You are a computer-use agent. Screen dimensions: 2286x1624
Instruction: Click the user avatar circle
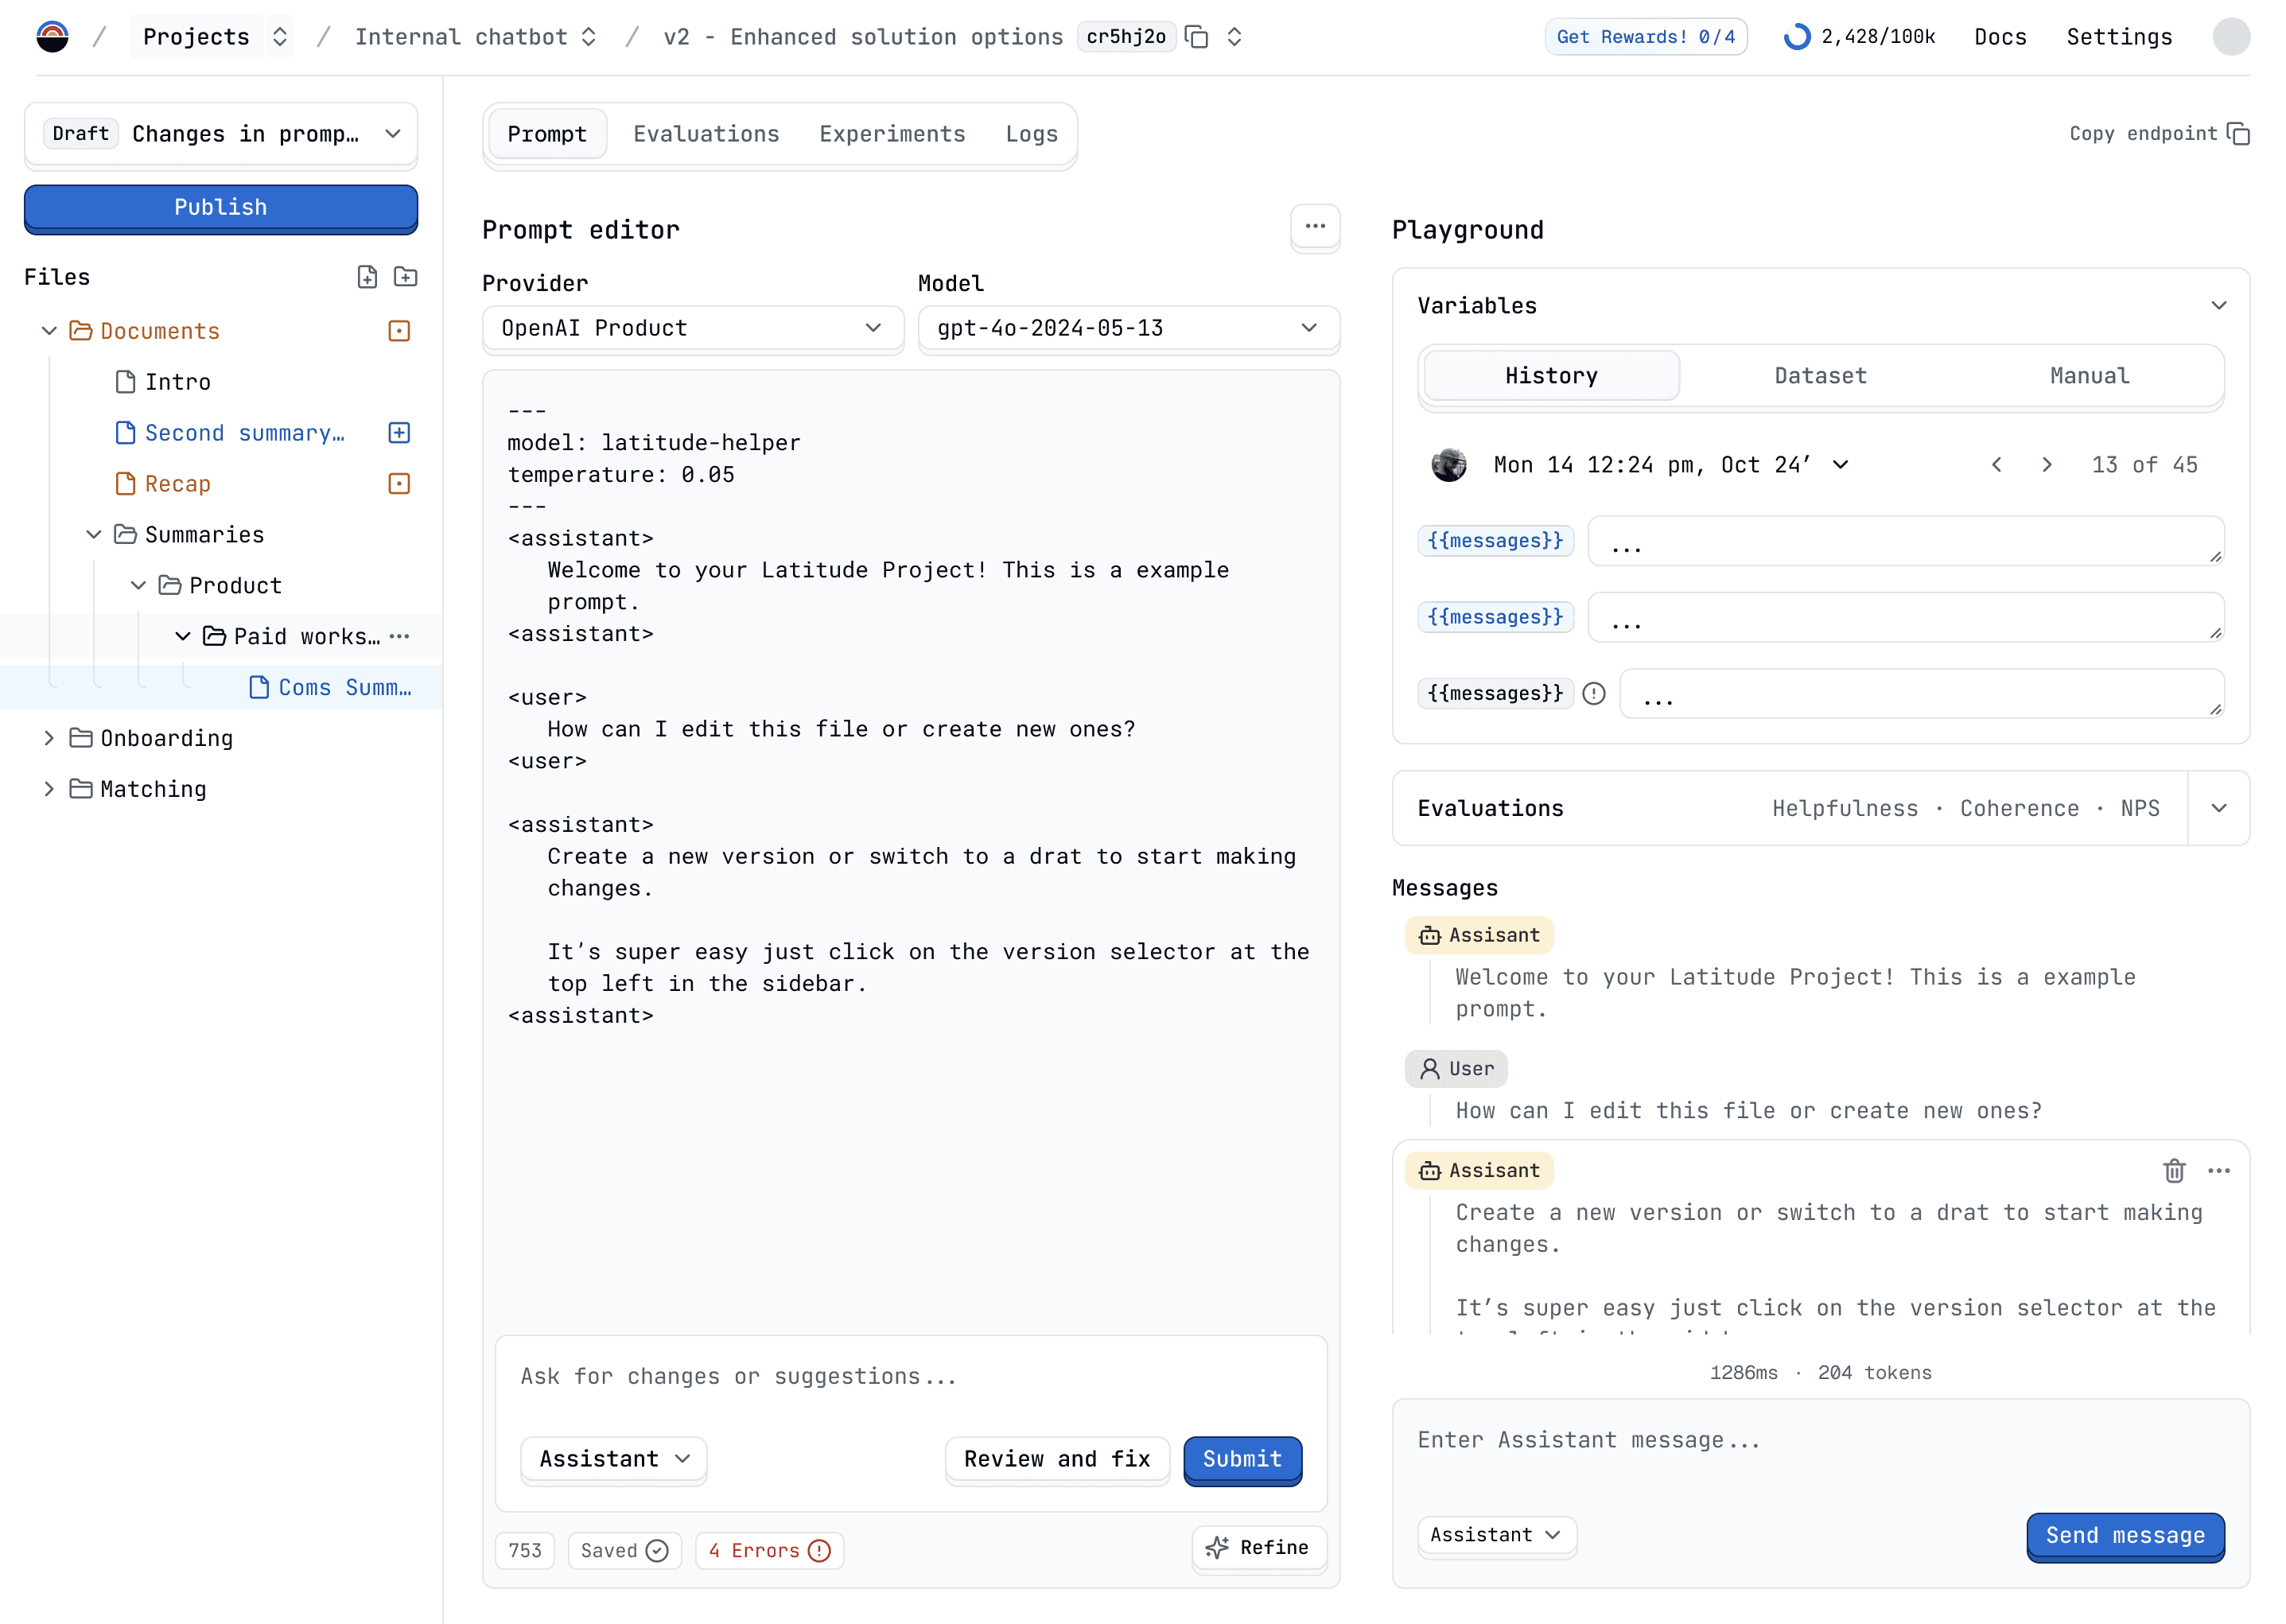(2231, 37)
